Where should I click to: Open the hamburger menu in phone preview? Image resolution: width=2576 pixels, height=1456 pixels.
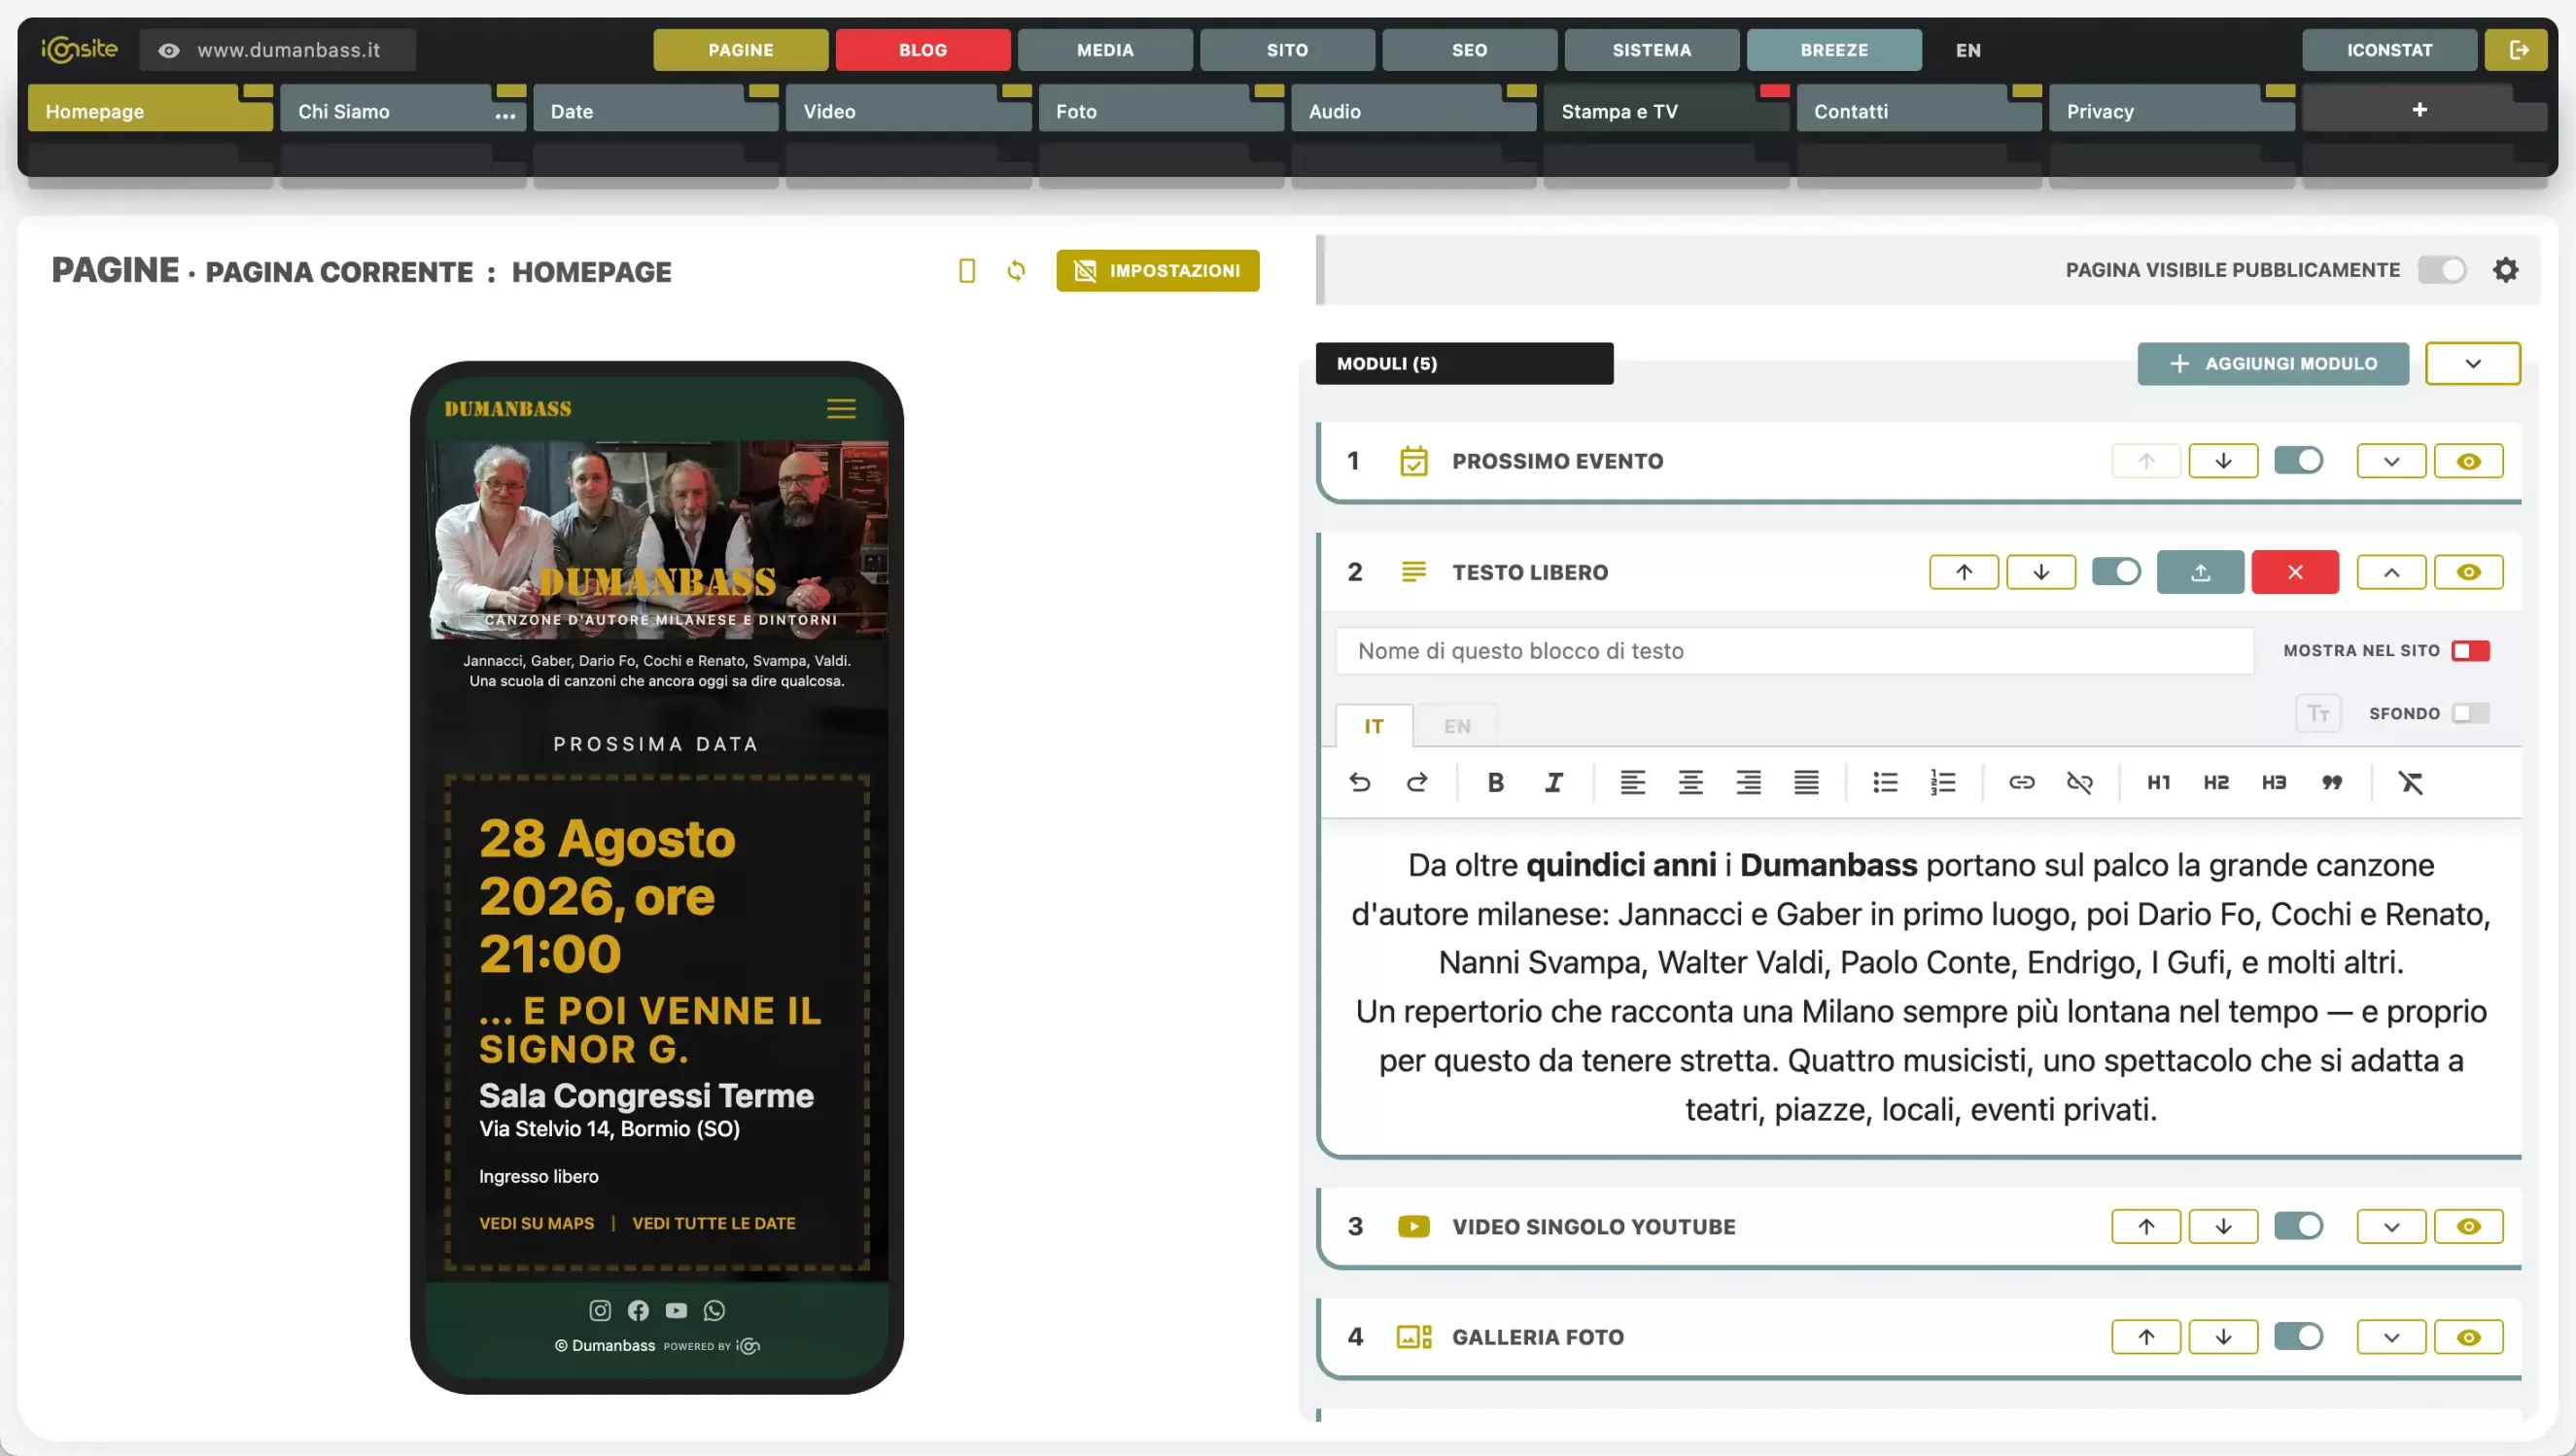[x=841, y=409]
